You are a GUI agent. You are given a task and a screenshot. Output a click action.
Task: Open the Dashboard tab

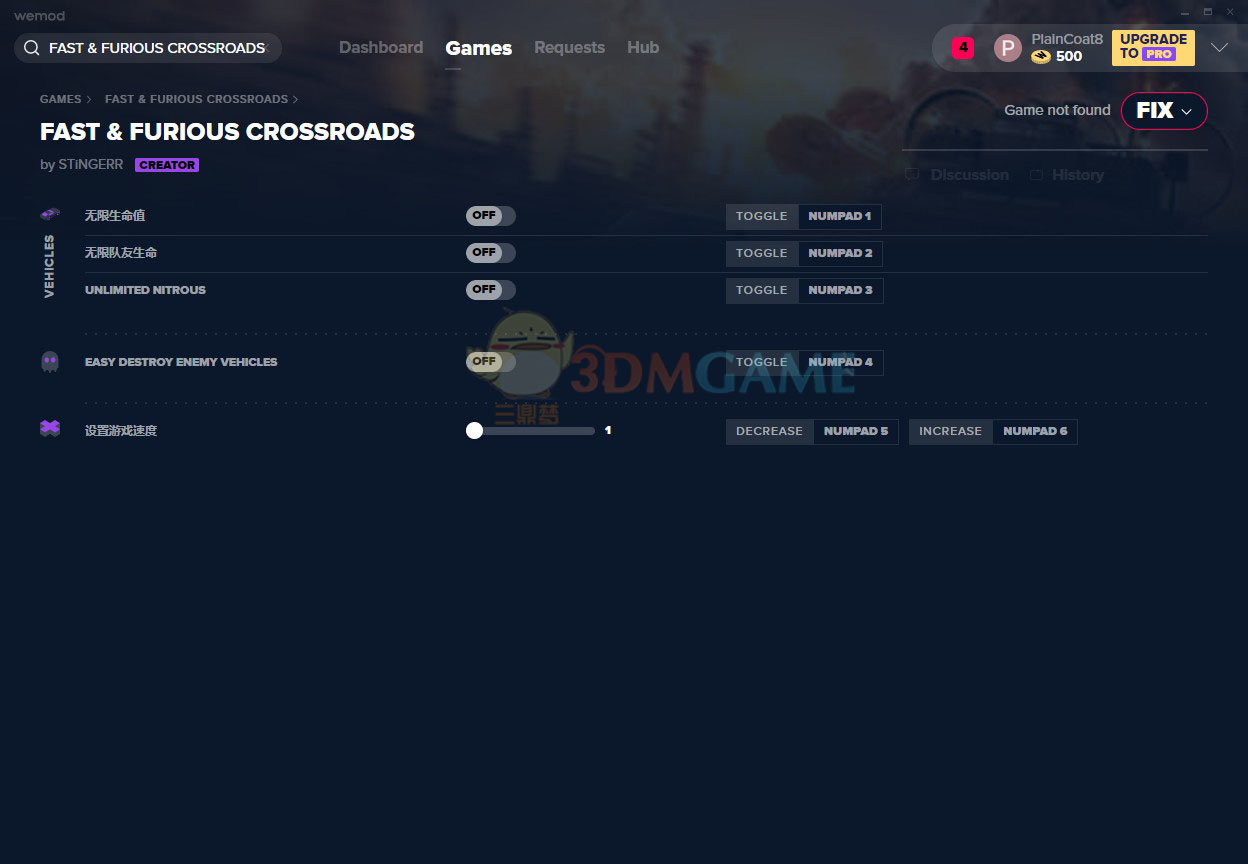tap(380, 48)
